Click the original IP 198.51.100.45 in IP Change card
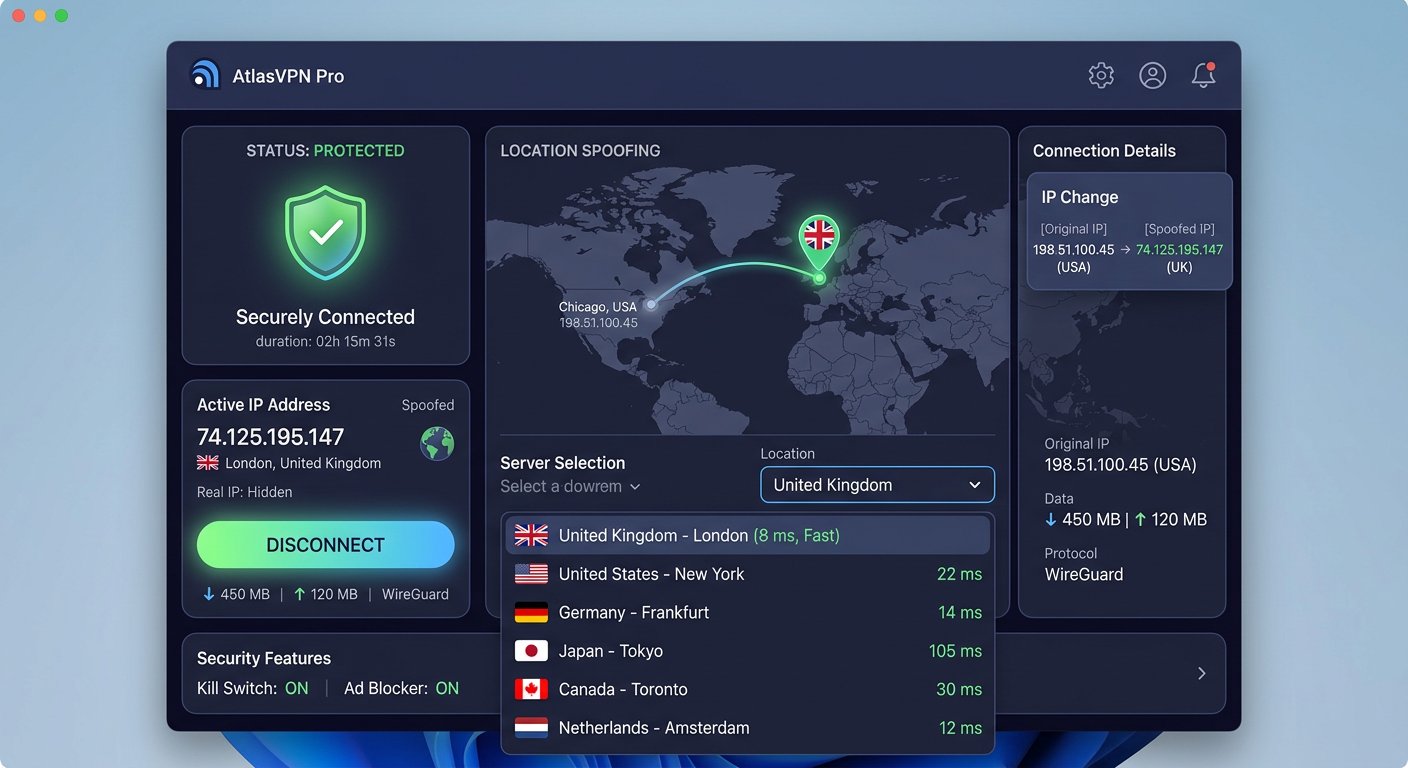This screenshot has width=1408, height=768. [1074, 249]
